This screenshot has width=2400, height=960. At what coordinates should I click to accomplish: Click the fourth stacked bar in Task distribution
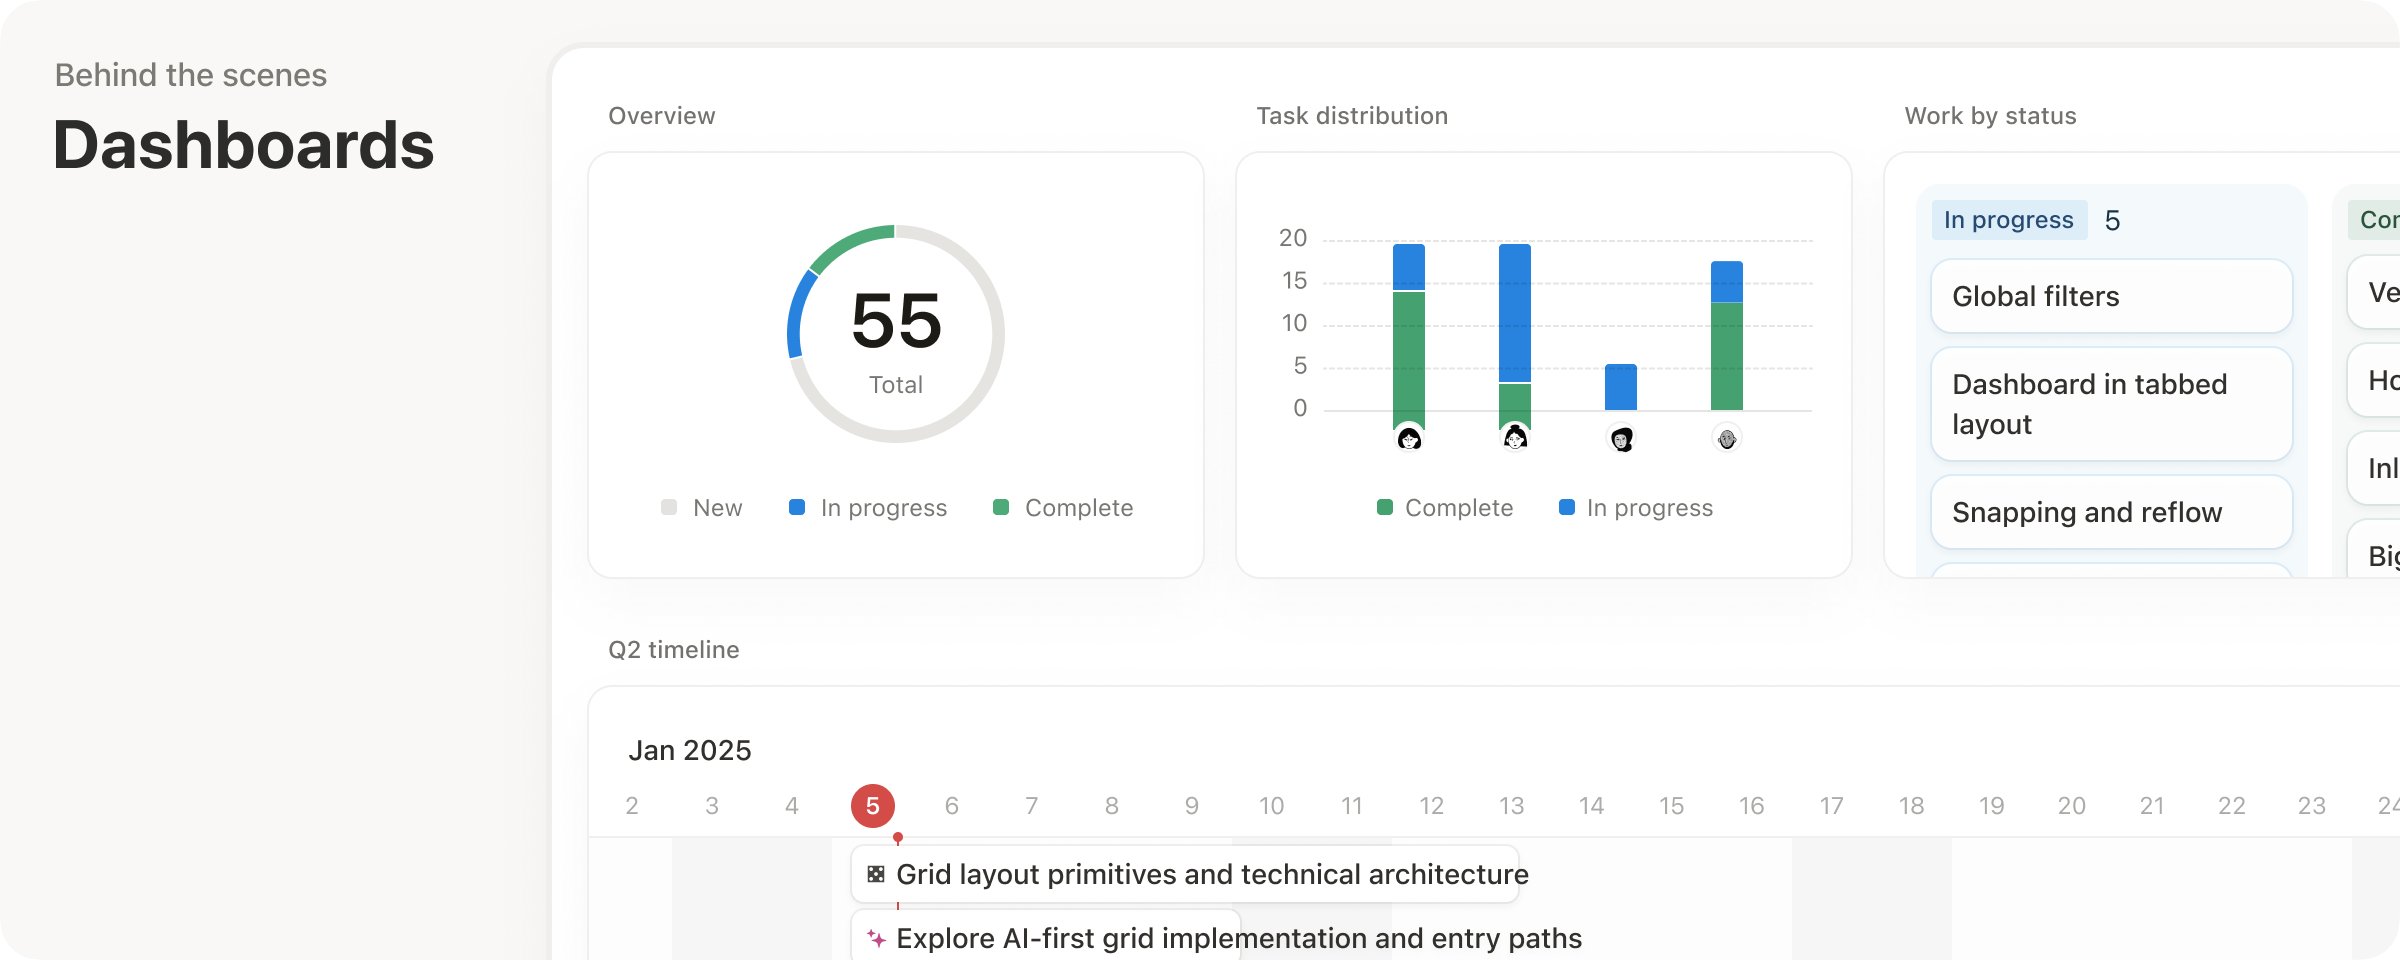[x=1727, y=336]
